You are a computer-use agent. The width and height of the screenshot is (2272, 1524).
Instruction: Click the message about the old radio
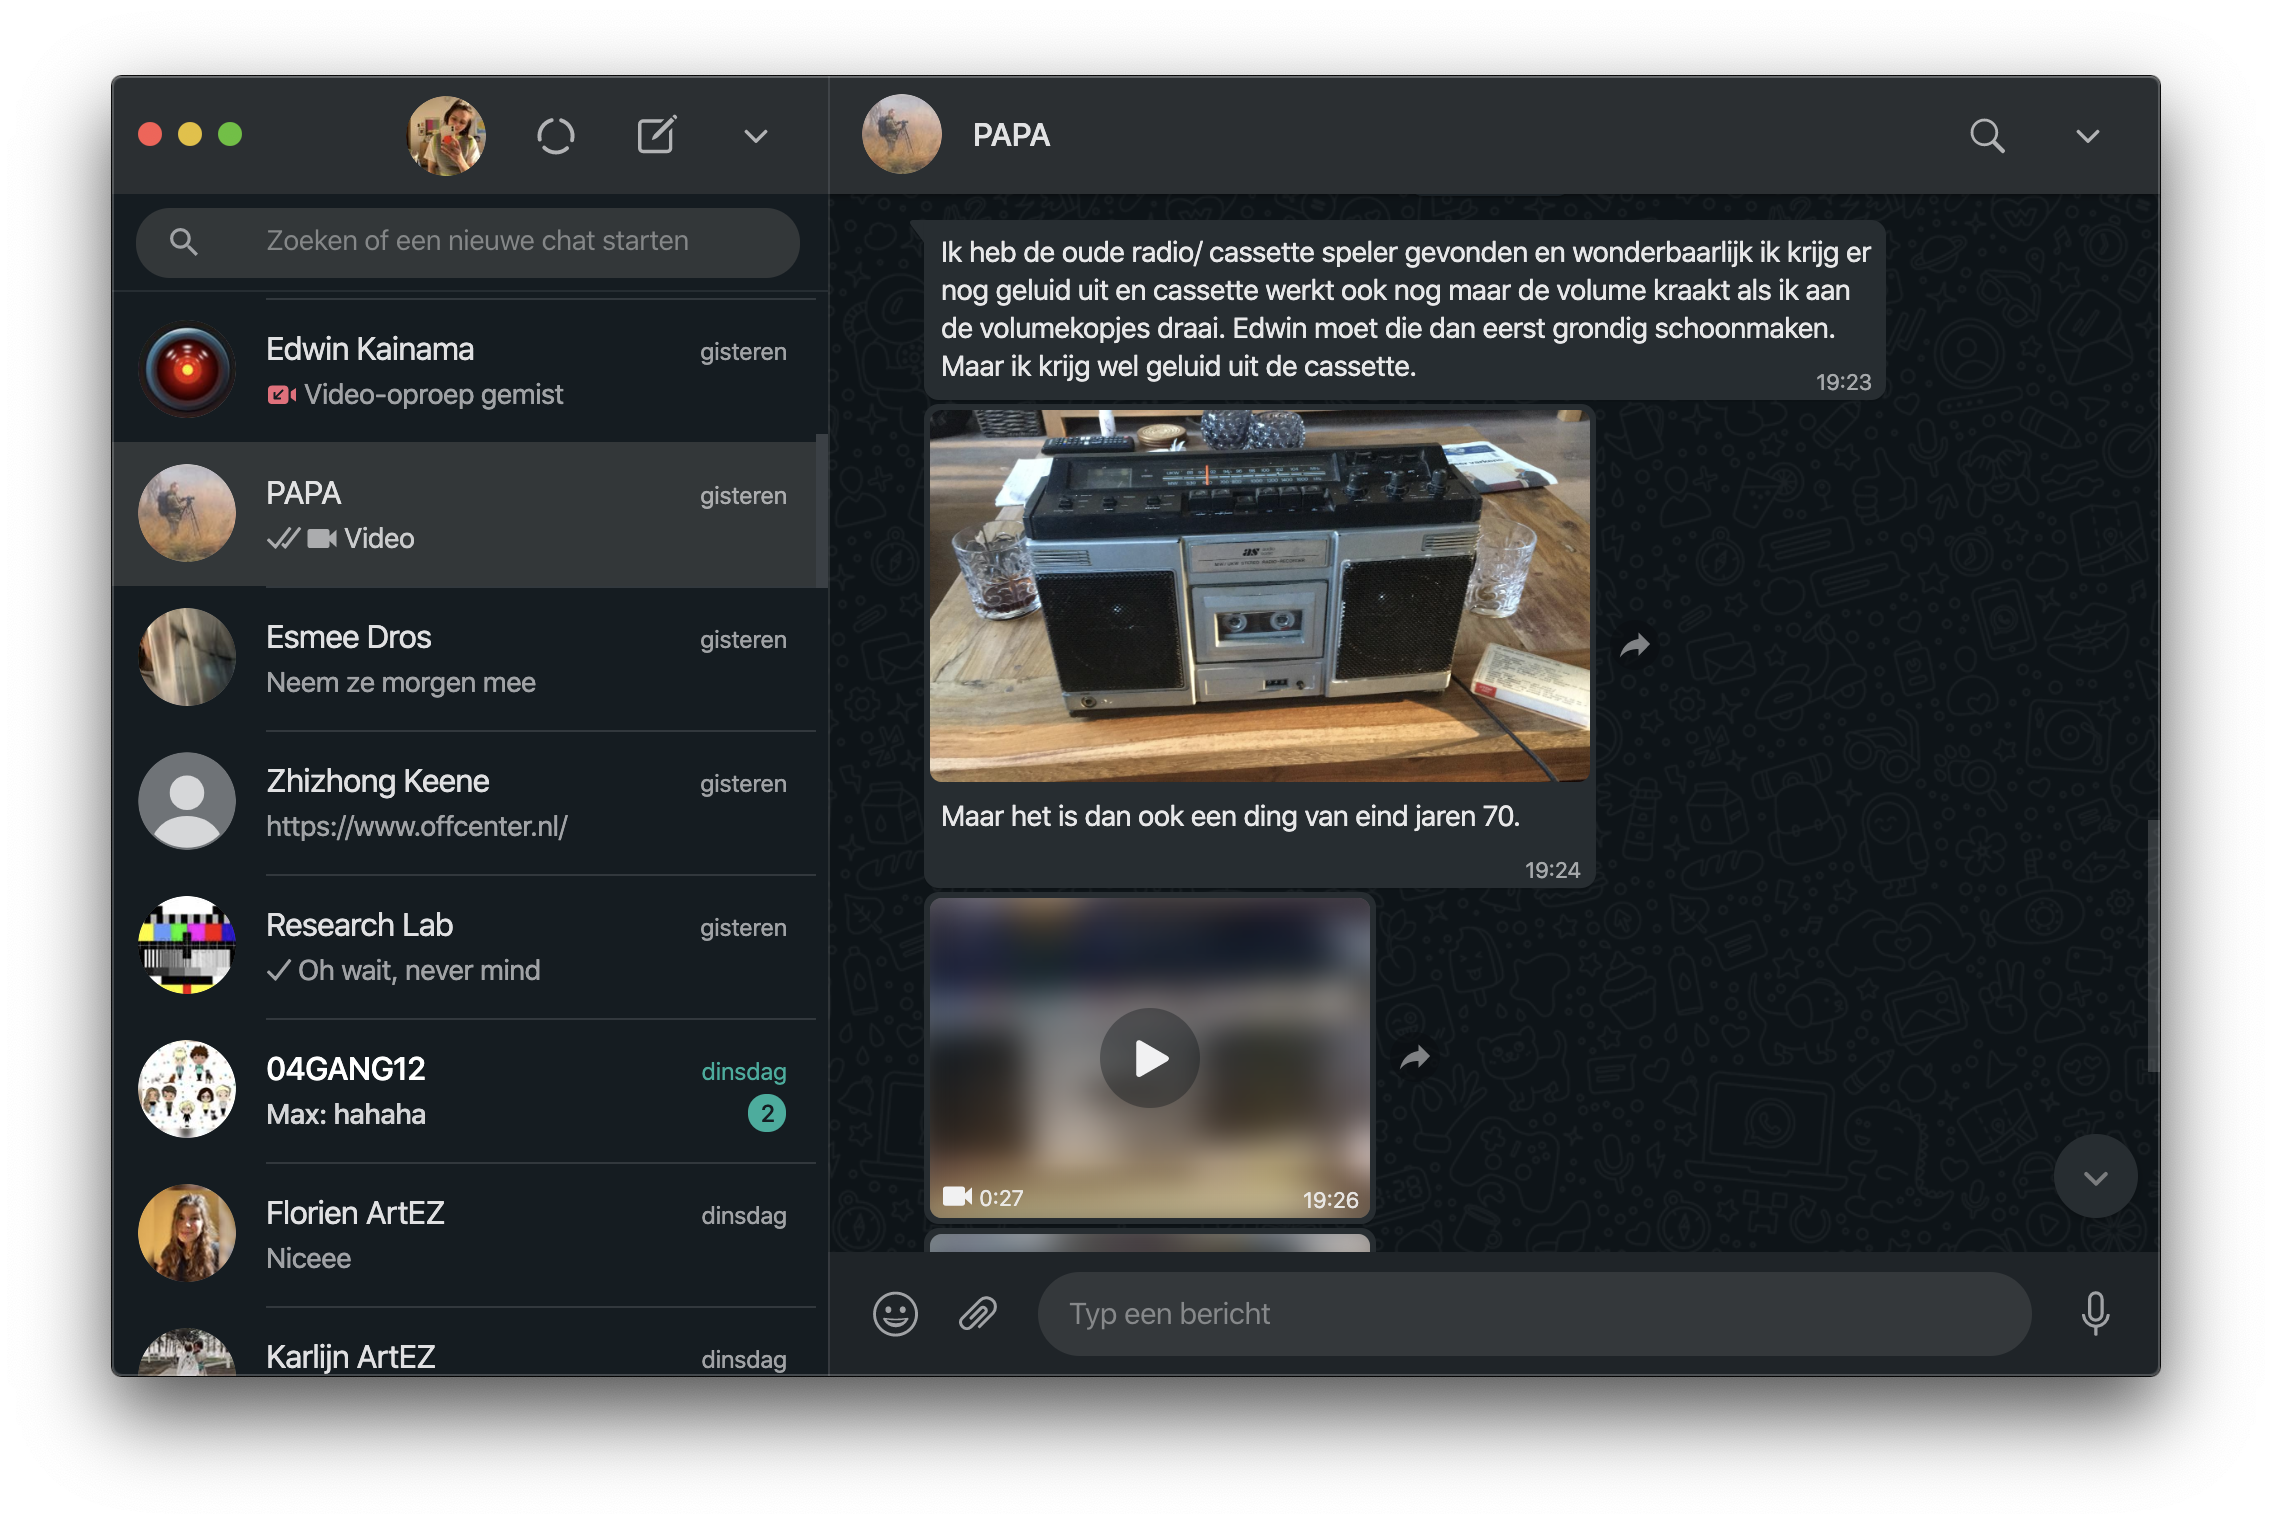1405,309
